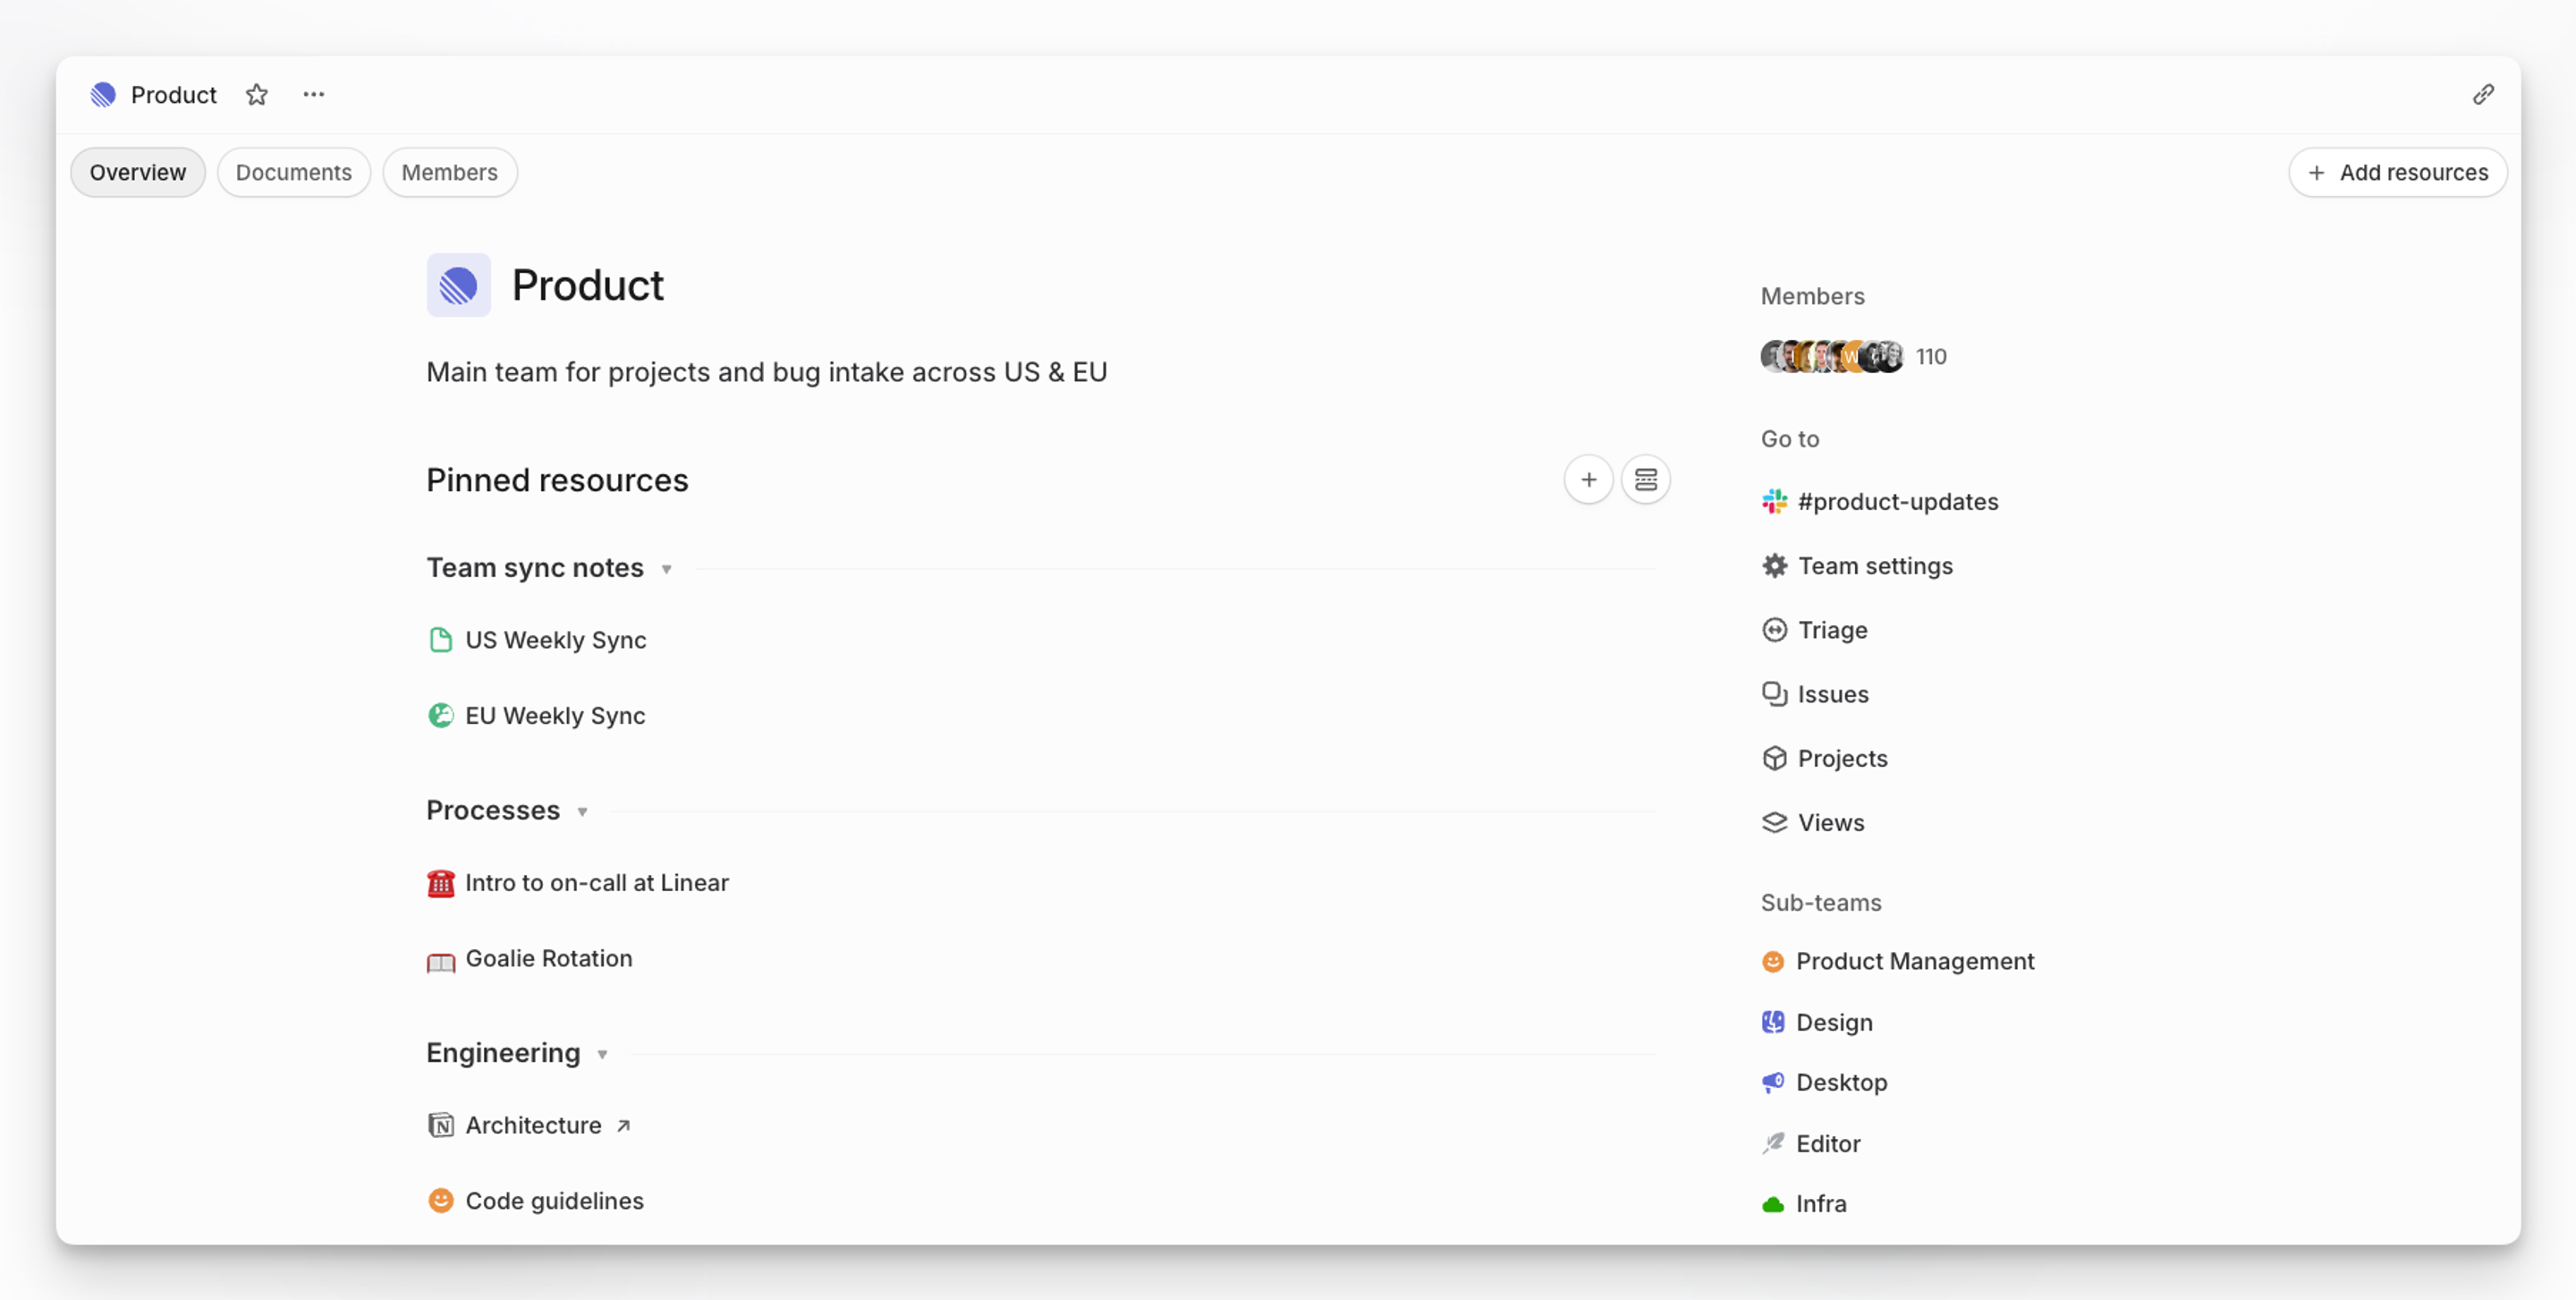
Task: Go to Views
Action: [x=1831, y=822]
